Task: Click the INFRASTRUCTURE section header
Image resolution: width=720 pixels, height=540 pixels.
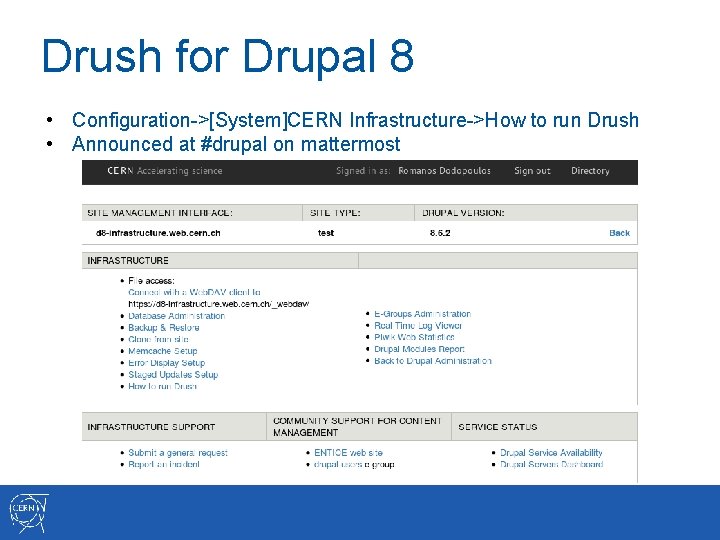Action: click(x=128, y=260)
